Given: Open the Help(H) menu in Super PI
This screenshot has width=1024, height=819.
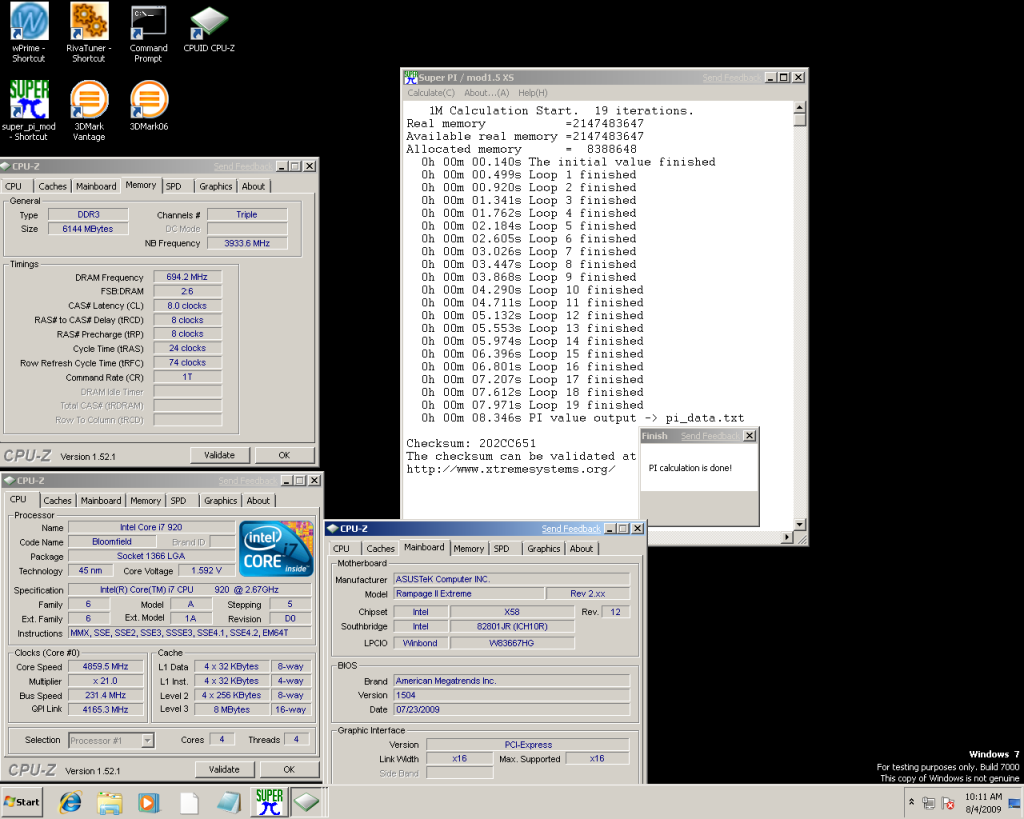Looking at the screenshot, I should tap(533, 93).
